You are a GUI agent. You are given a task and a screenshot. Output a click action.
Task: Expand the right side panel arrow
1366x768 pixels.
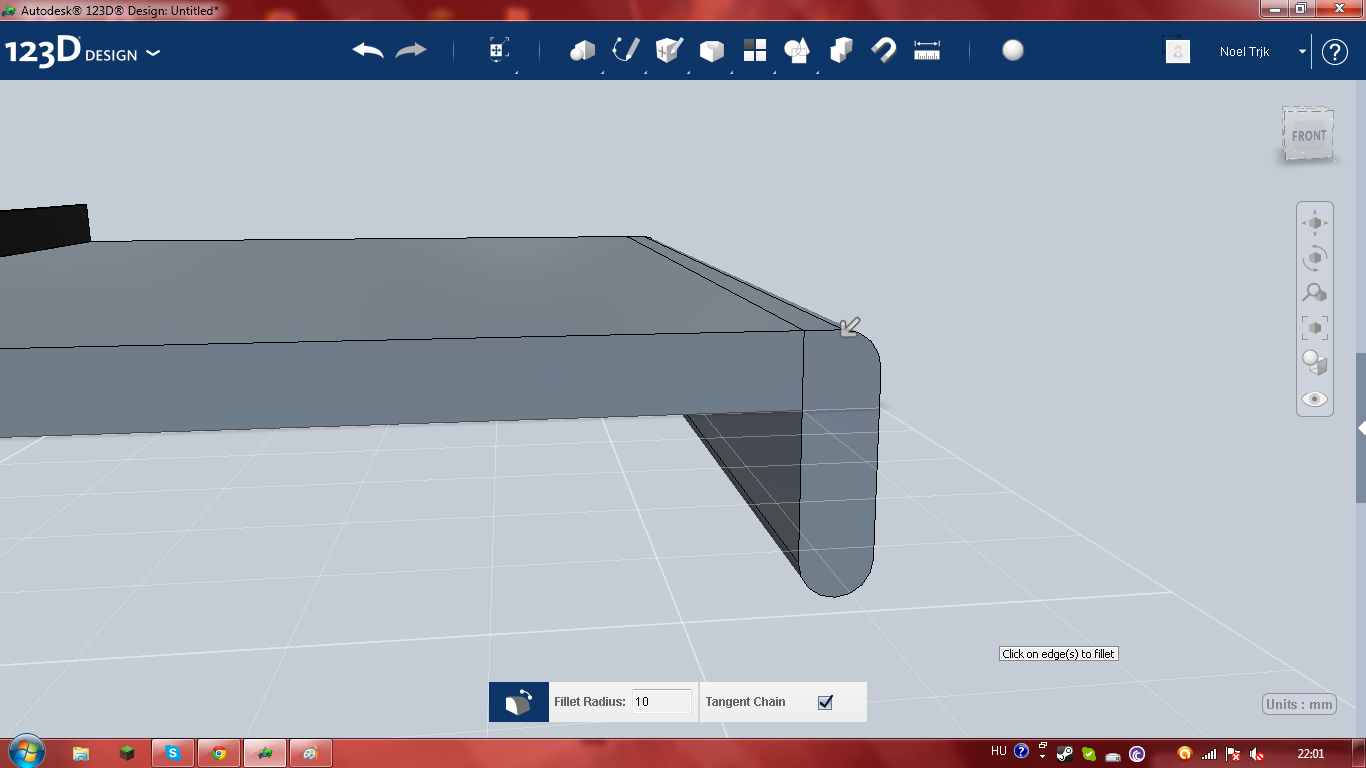point(1361,428)
